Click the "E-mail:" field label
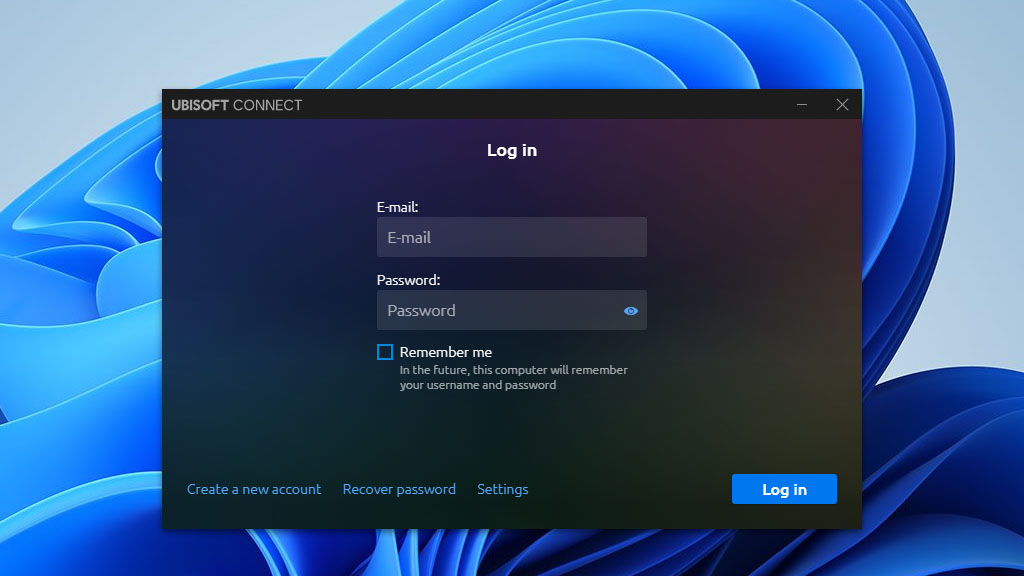Screen dimensions: 1024x576 (399, 206)
